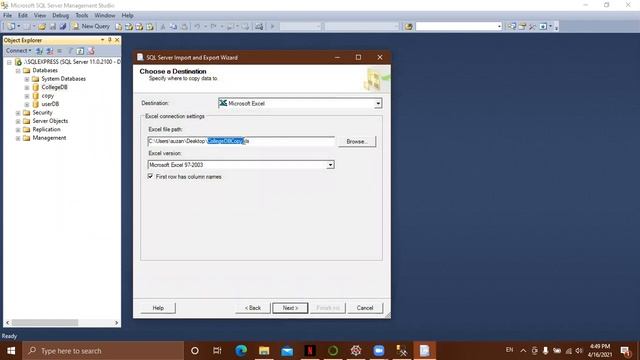Expand the Management folder
The width and height of the screenshot is (640, 360).
point(18,138)
